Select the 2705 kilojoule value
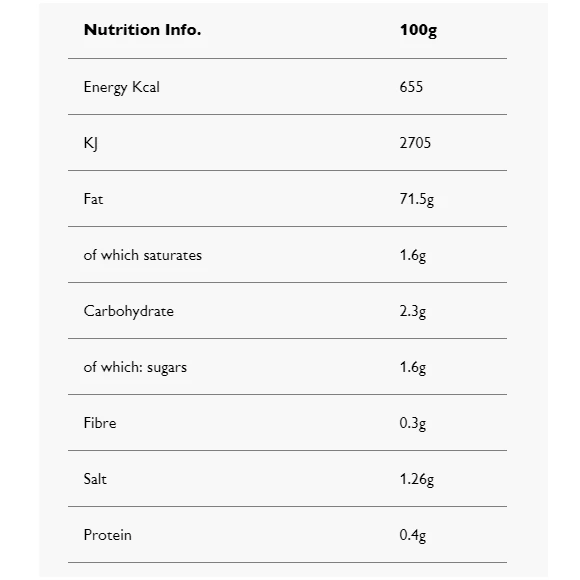Screen dimensions: 580x580 click(415, 143)
